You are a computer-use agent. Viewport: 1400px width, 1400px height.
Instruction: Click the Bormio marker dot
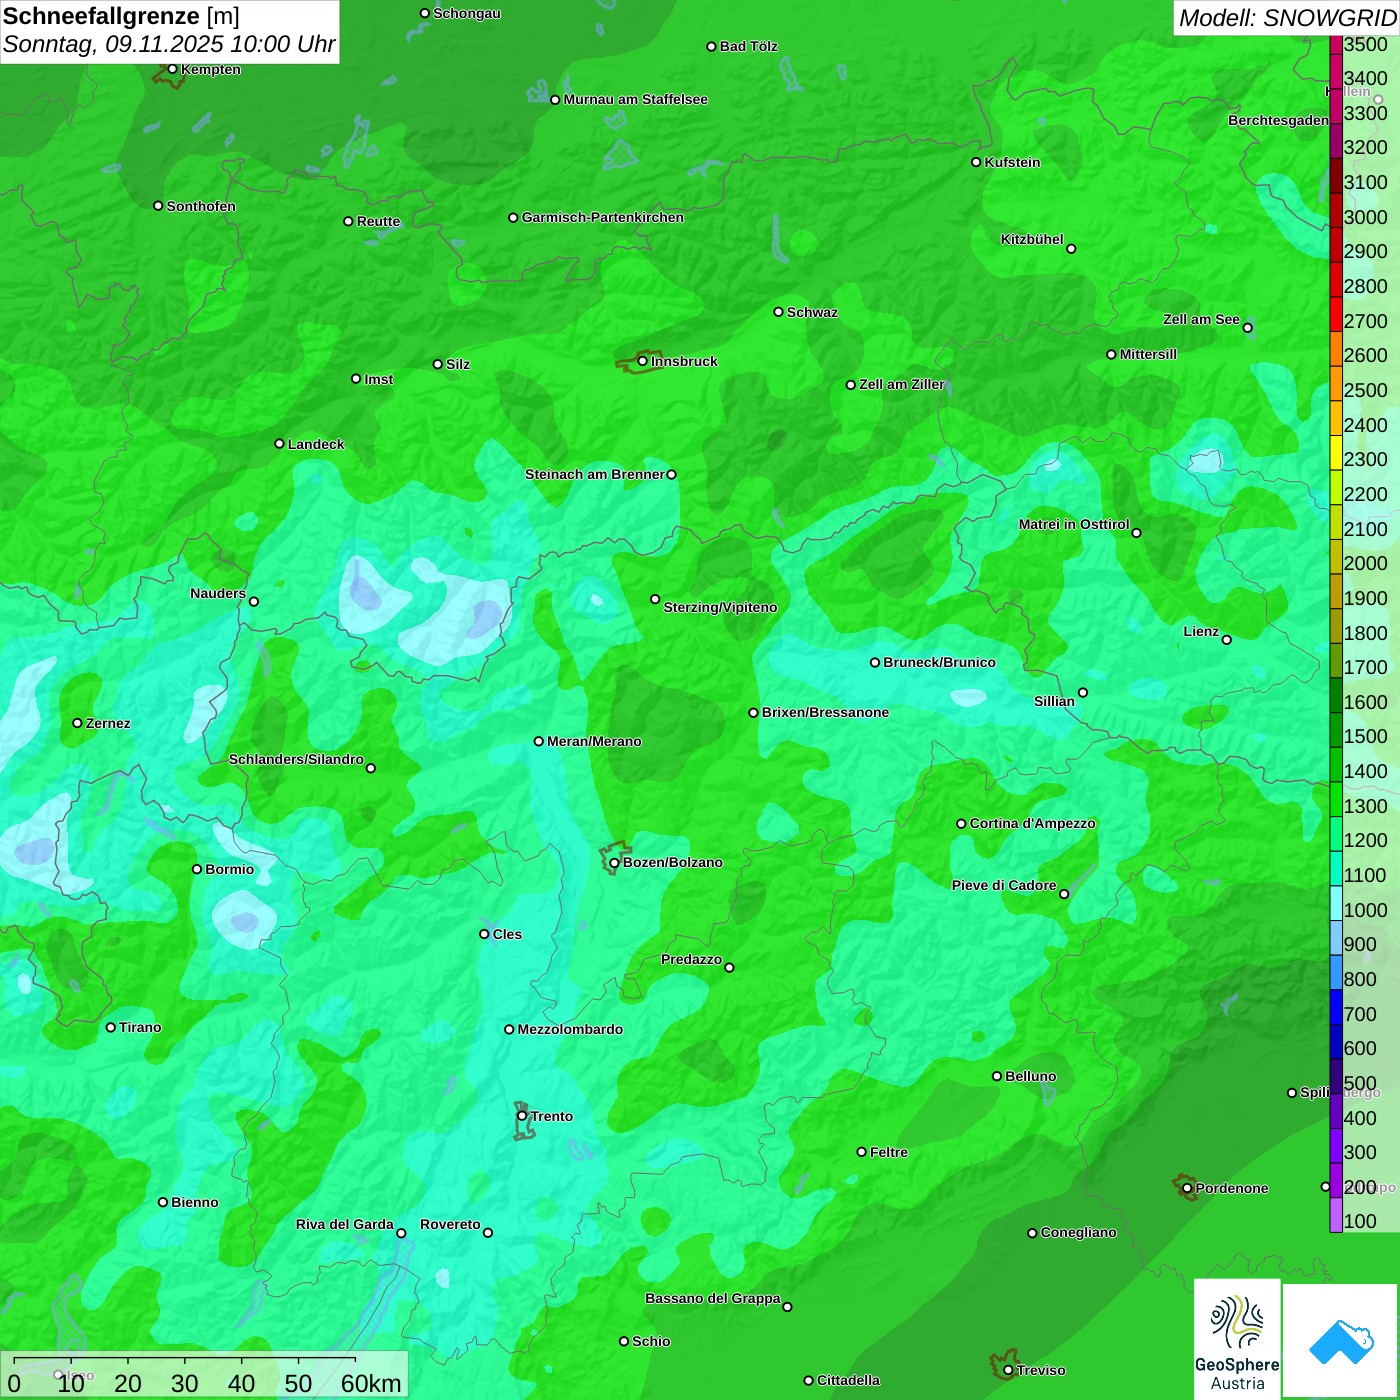click(x=197, y=869)
